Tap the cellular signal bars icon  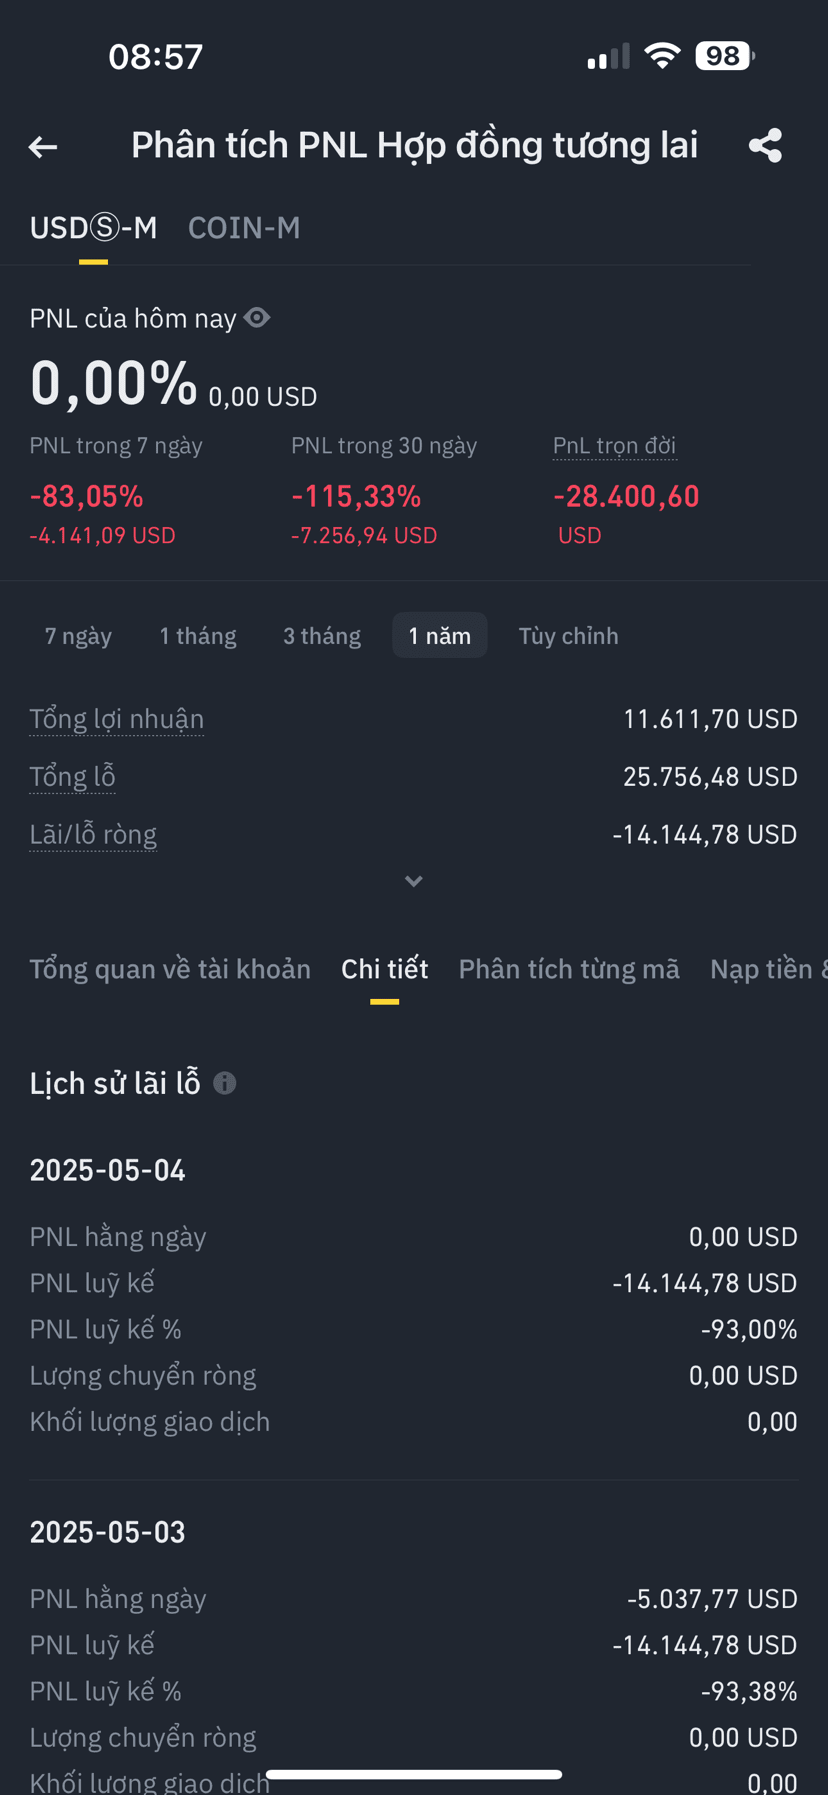point(608,57)
